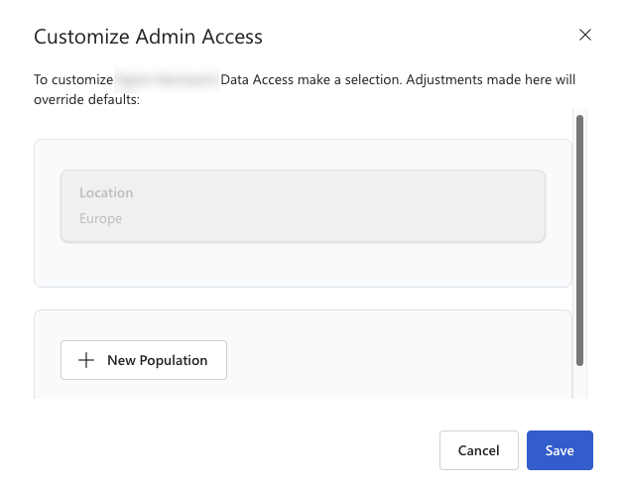The height and width of the screenshot is (498, 627).
Task: Cancel the admin access changes
Action: (x=479, y=450)
